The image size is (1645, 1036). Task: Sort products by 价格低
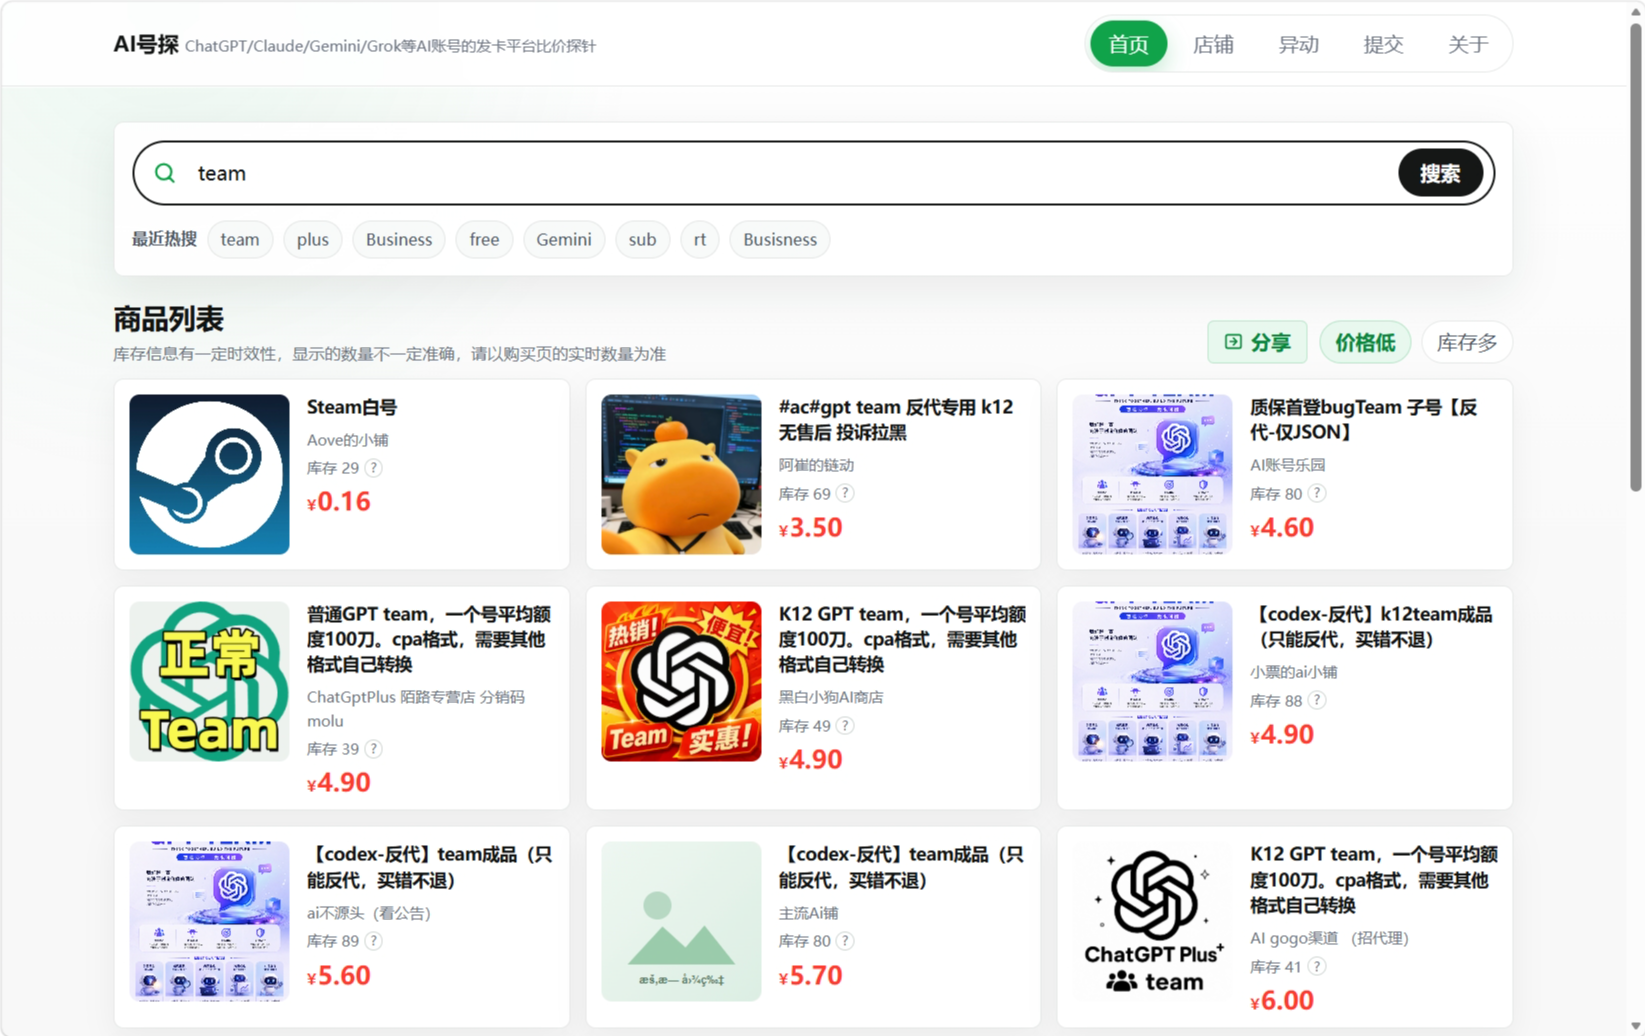(x=1365, y=342)
